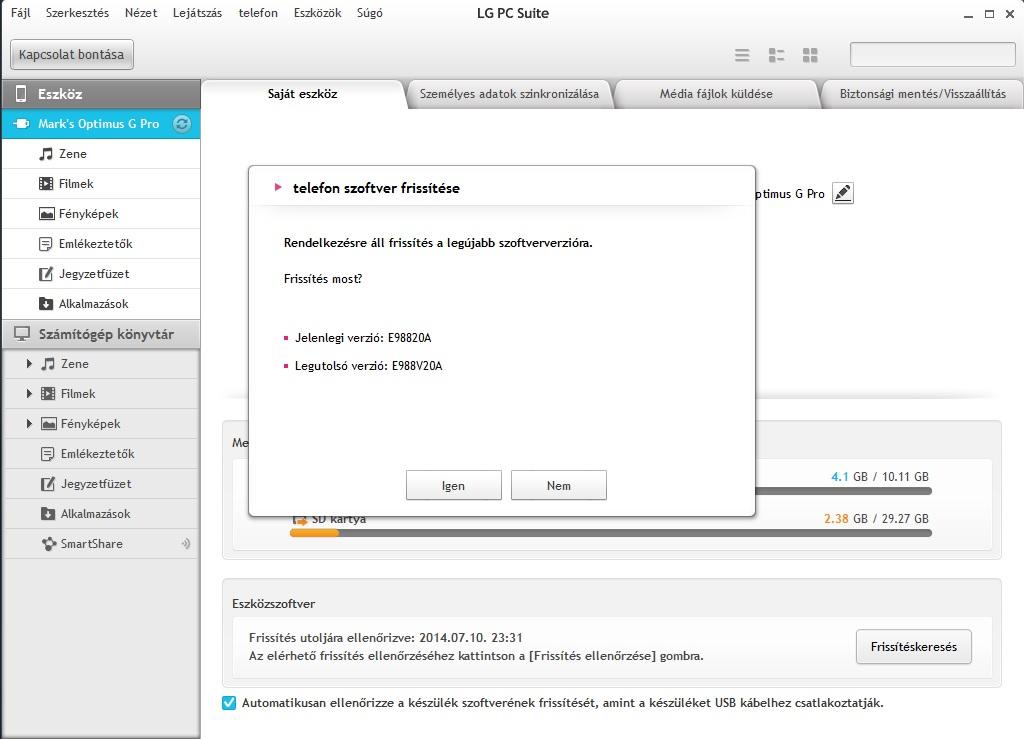
Task: Click the search input field
Action: [x=932, y=55]
